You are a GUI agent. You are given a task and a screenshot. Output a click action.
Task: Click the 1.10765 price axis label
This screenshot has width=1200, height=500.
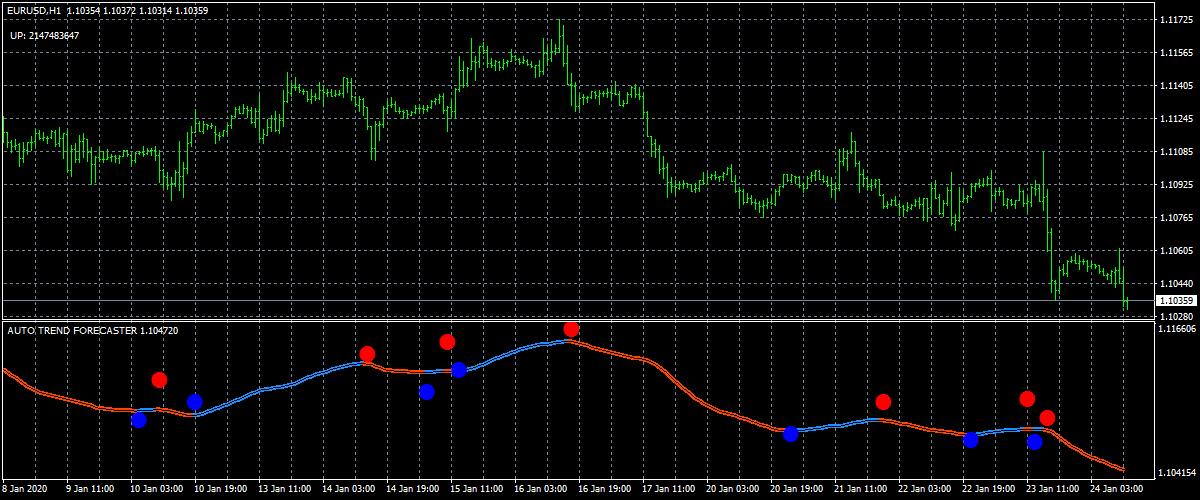pos(1175,218)
